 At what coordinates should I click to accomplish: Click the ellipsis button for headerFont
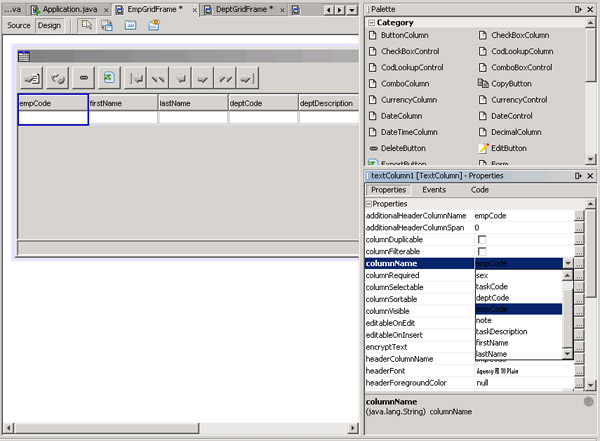tap(579, 371)
